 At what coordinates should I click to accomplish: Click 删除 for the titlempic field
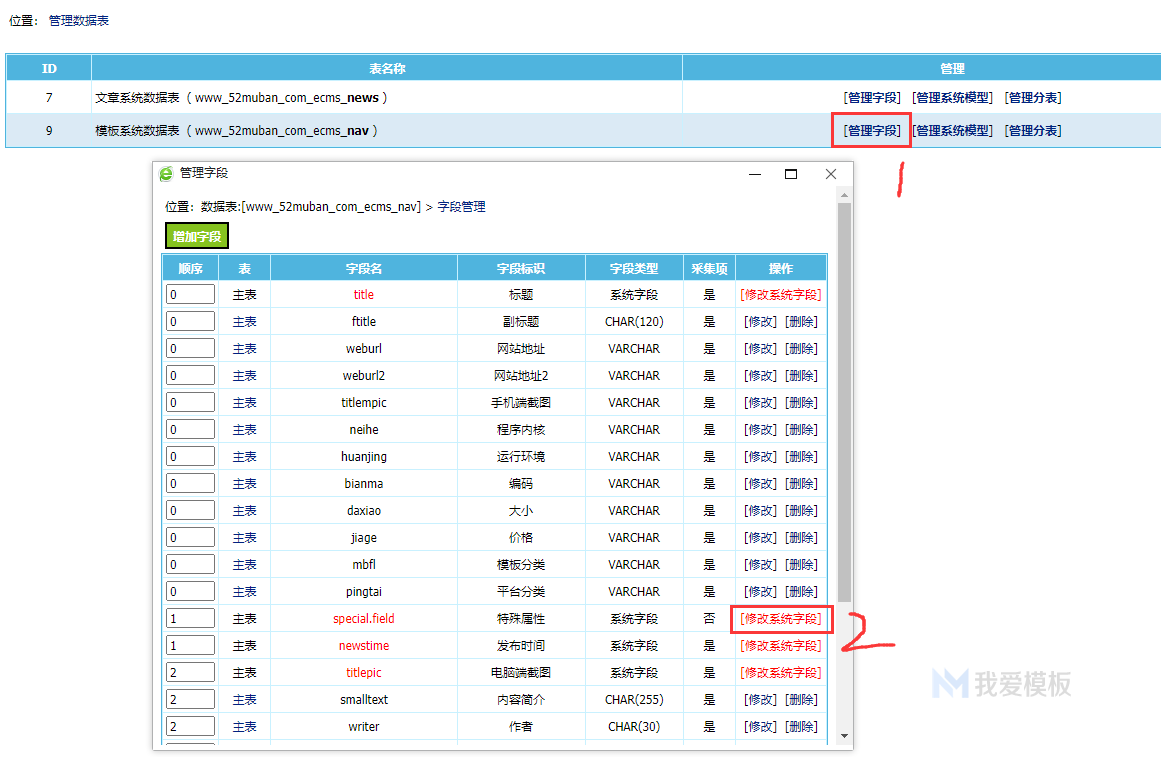pyautogui.click(x=801, y=403)
